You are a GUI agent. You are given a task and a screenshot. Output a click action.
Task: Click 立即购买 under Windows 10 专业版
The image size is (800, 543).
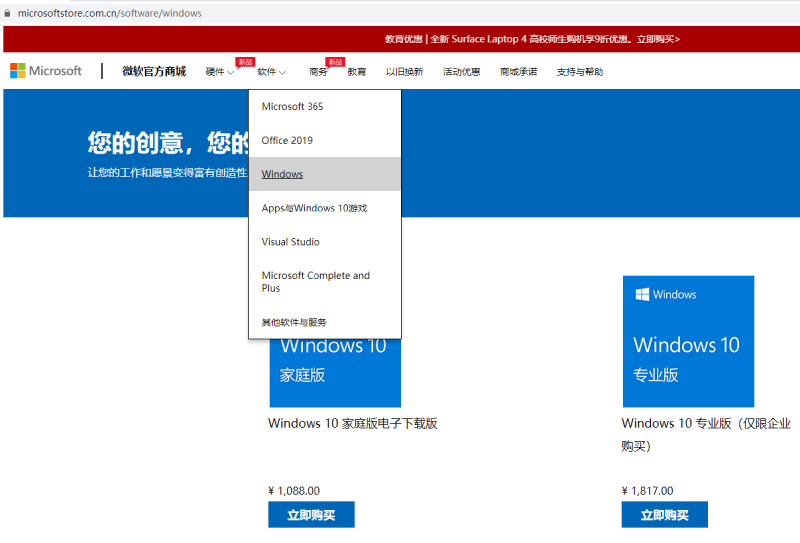(x=664, y=514)
